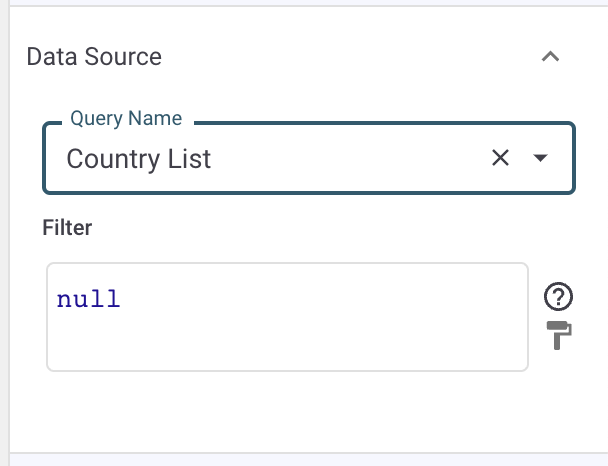
Task: Hide Data Source panel using up arrow
Action: pos(549,57)
